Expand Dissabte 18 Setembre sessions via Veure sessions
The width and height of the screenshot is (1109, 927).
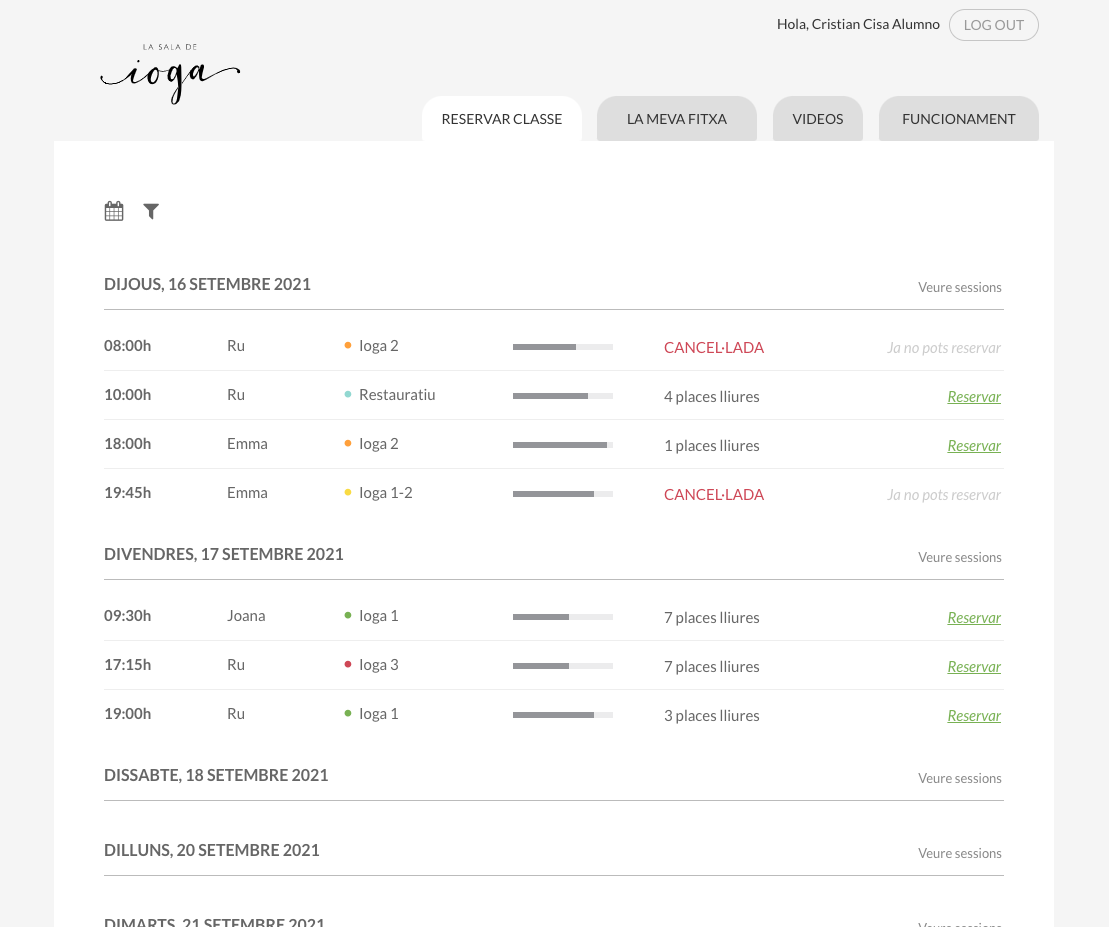[x=959, y=778]
